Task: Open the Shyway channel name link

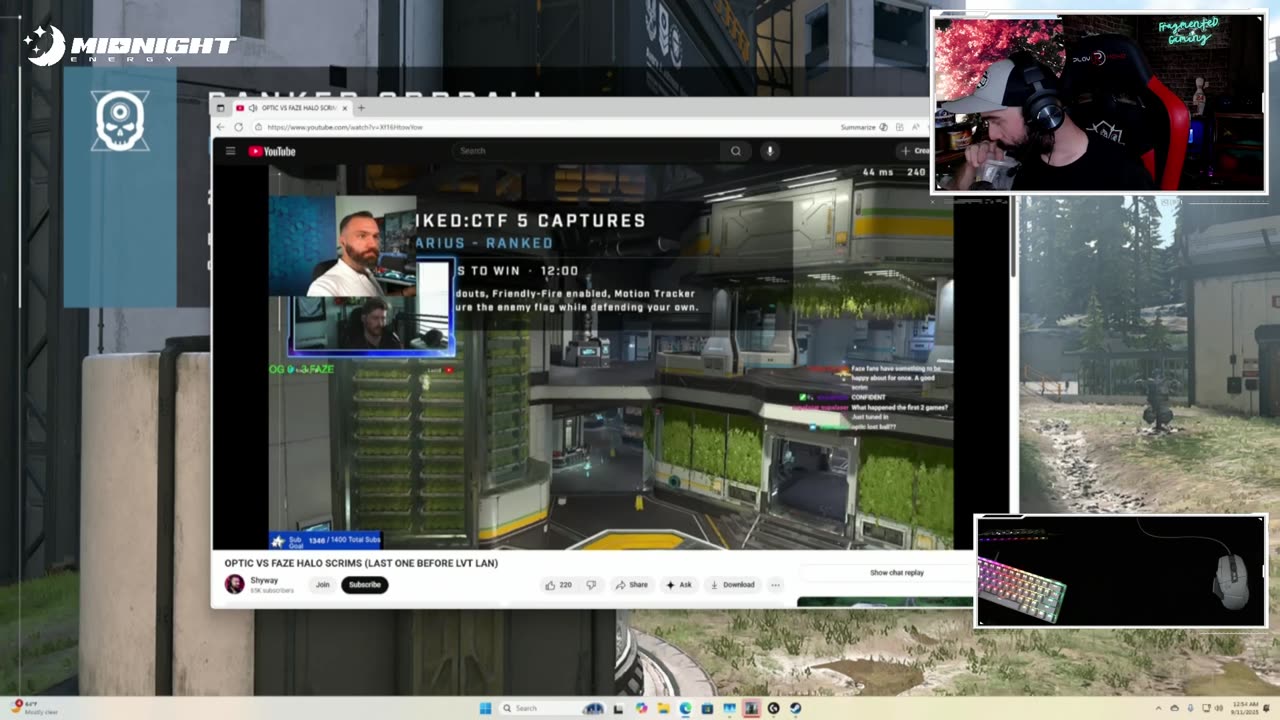Action: [x=264, y=581]
